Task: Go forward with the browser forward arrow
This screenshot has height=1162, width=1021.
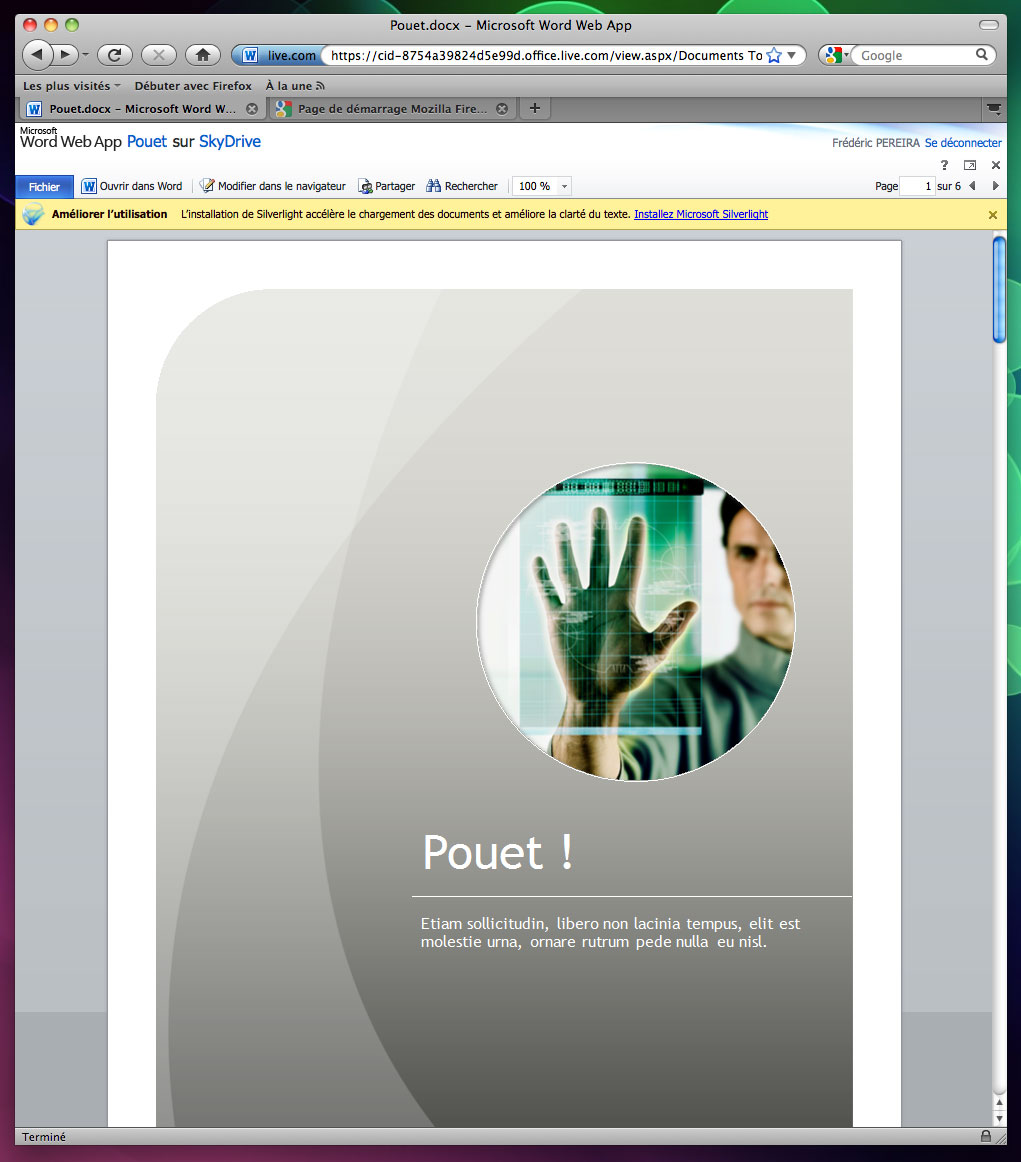Action: tap(65, 55)
